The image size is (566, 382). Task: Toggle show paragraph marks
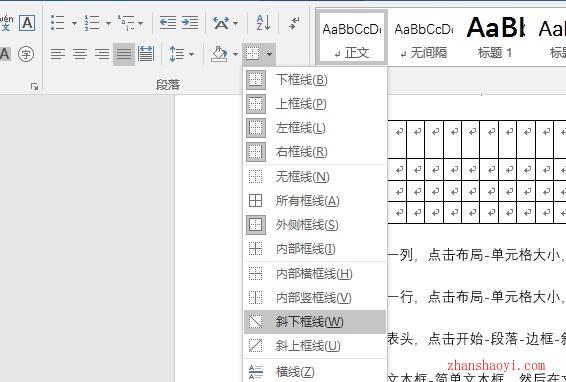pyautogui.click(x=295, y=23)
